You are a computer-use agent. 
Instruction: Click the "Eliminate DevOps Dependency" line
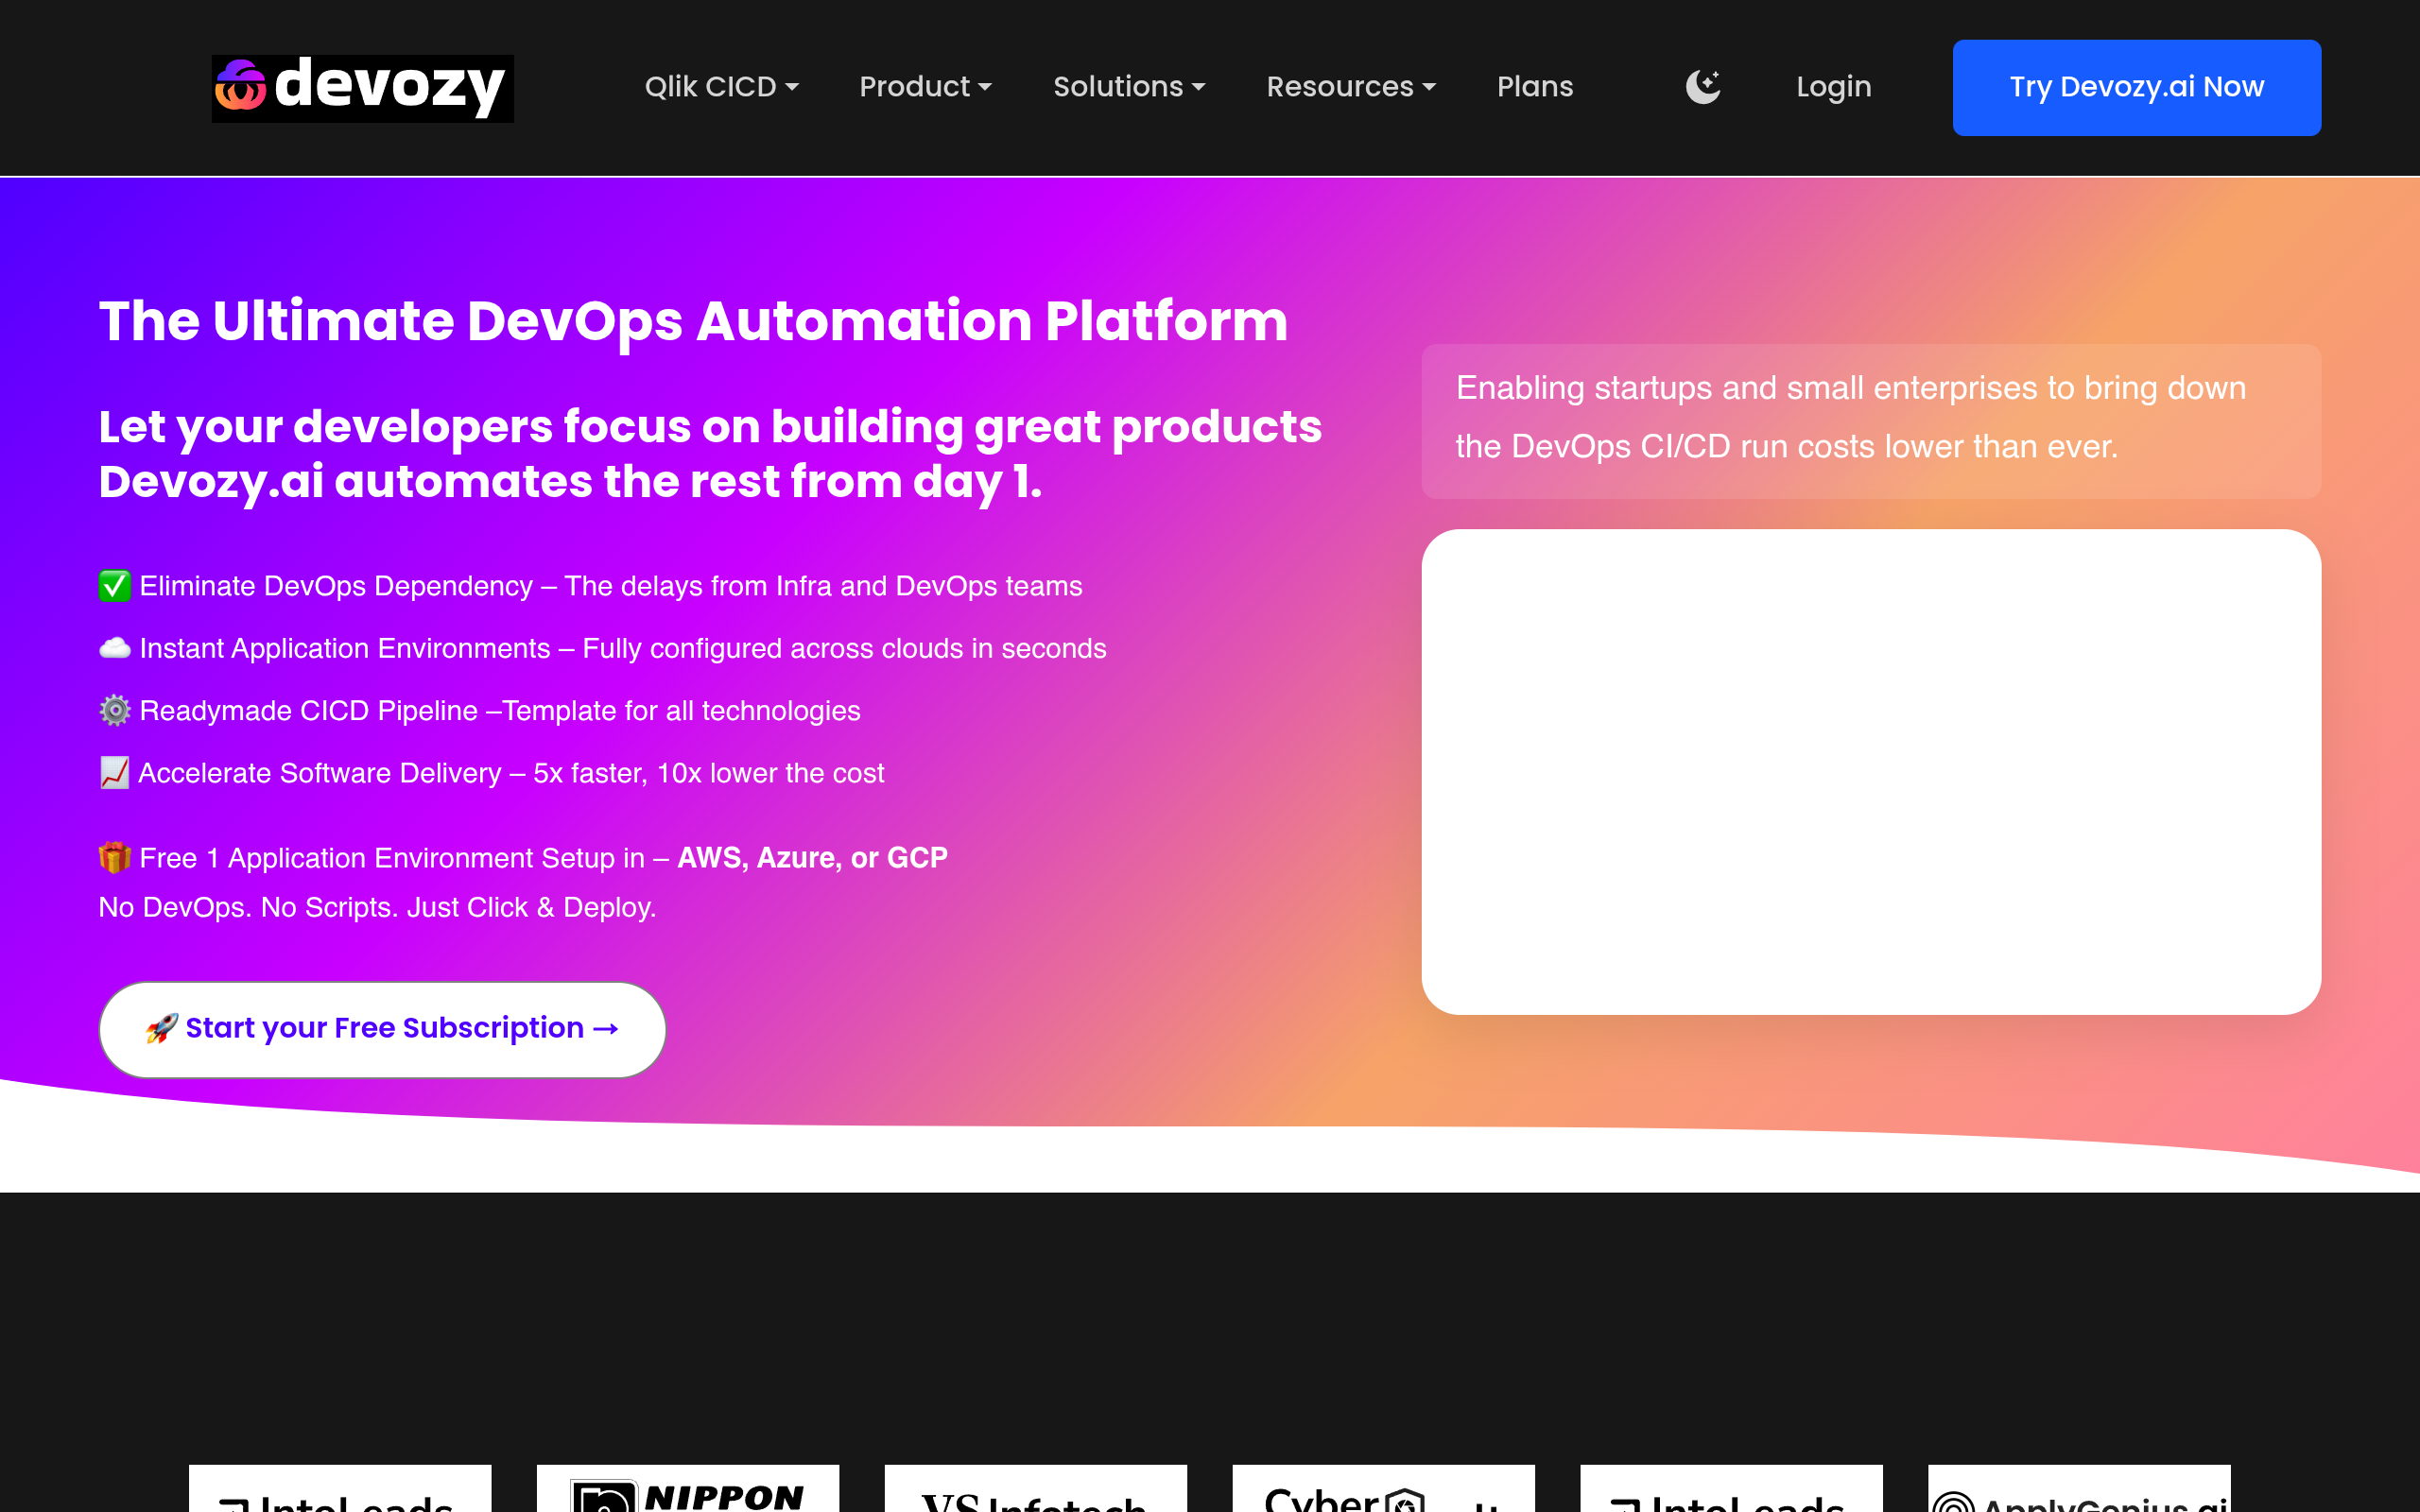590,586
